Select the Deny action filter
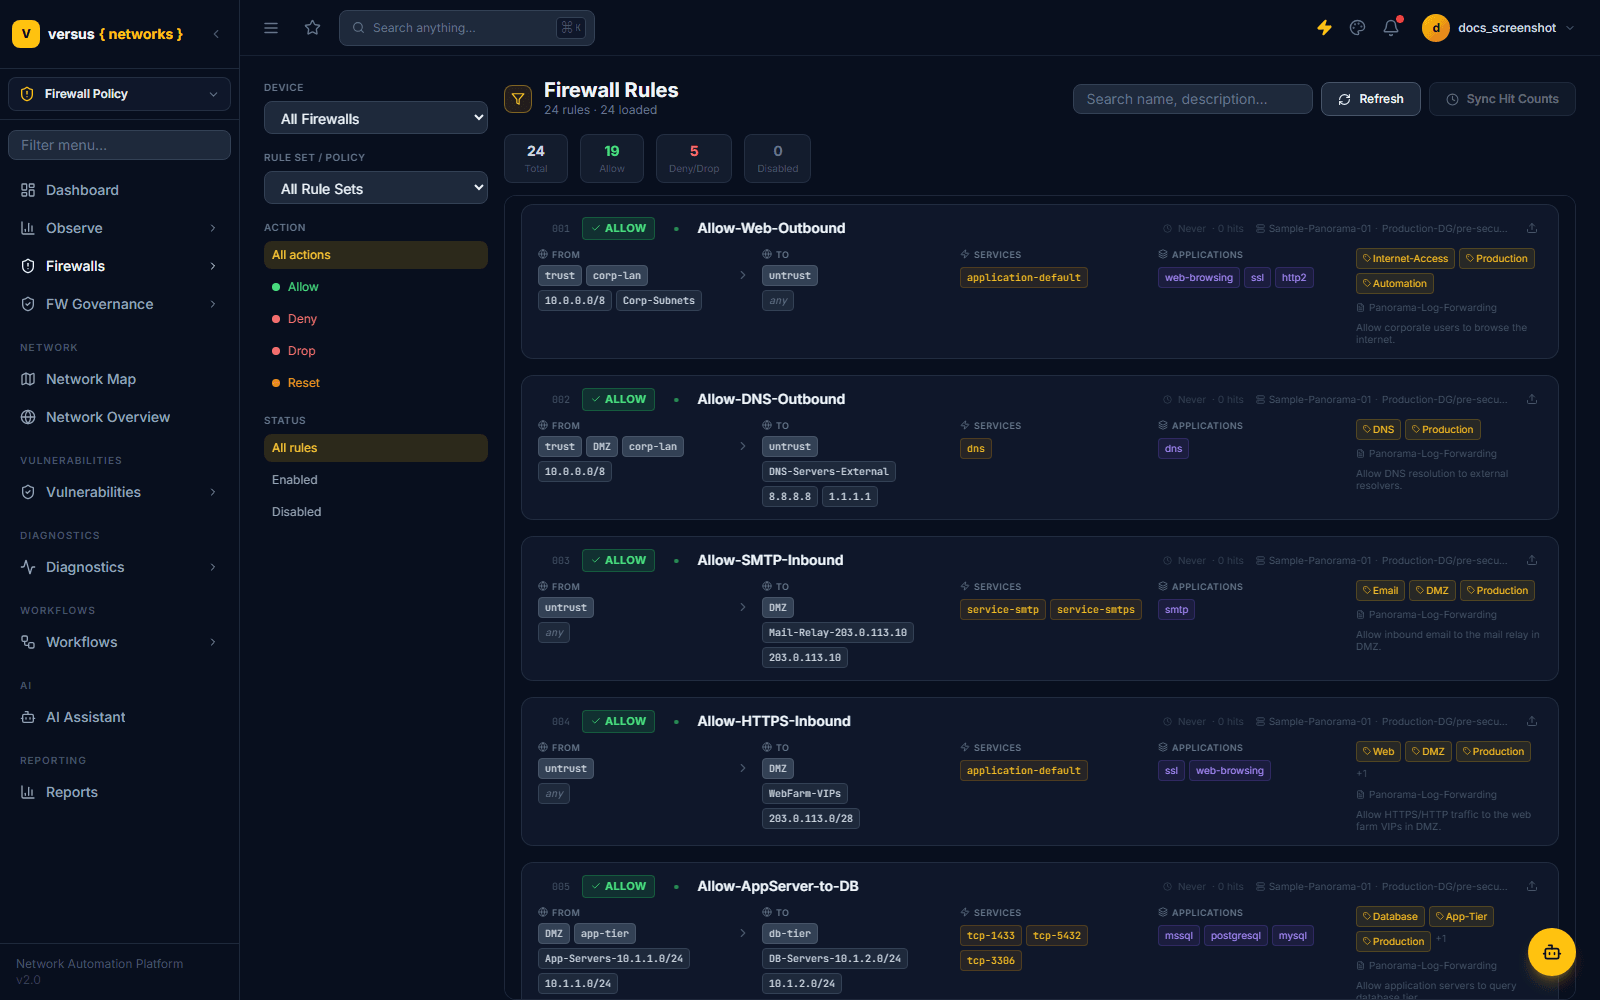 coord(376,319)
